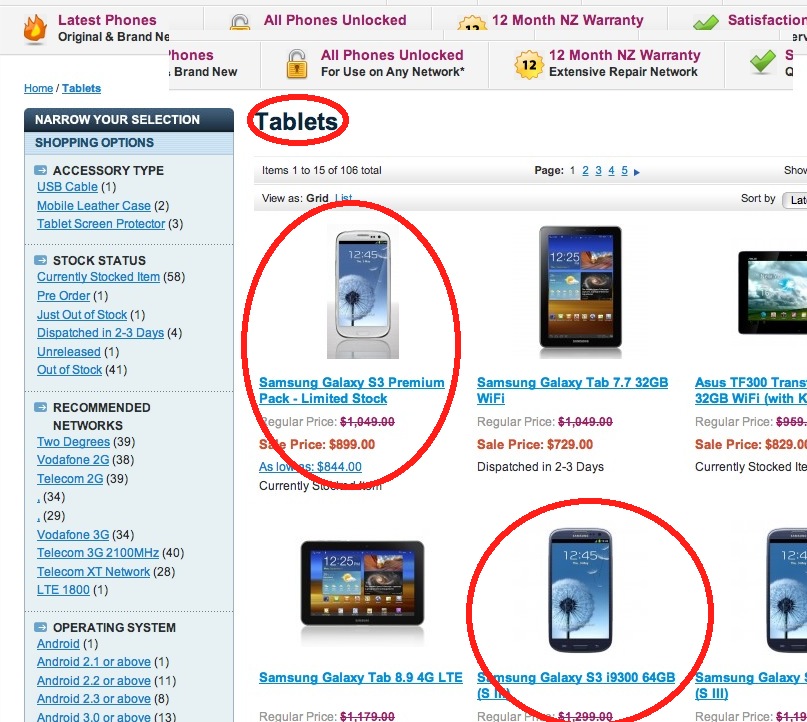The width and height of the screenshot is (807, 722).
Task: Click the arrow icon beside Accessory Type
Action: point(41,170)
